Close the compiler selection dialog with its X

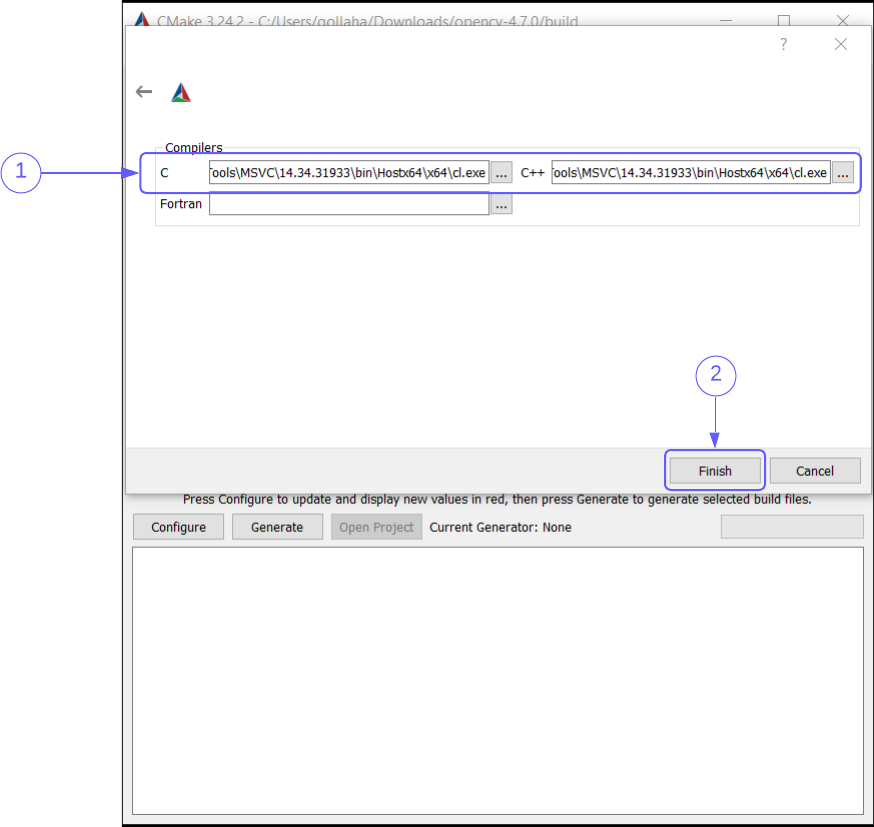[x=840, y=44]
